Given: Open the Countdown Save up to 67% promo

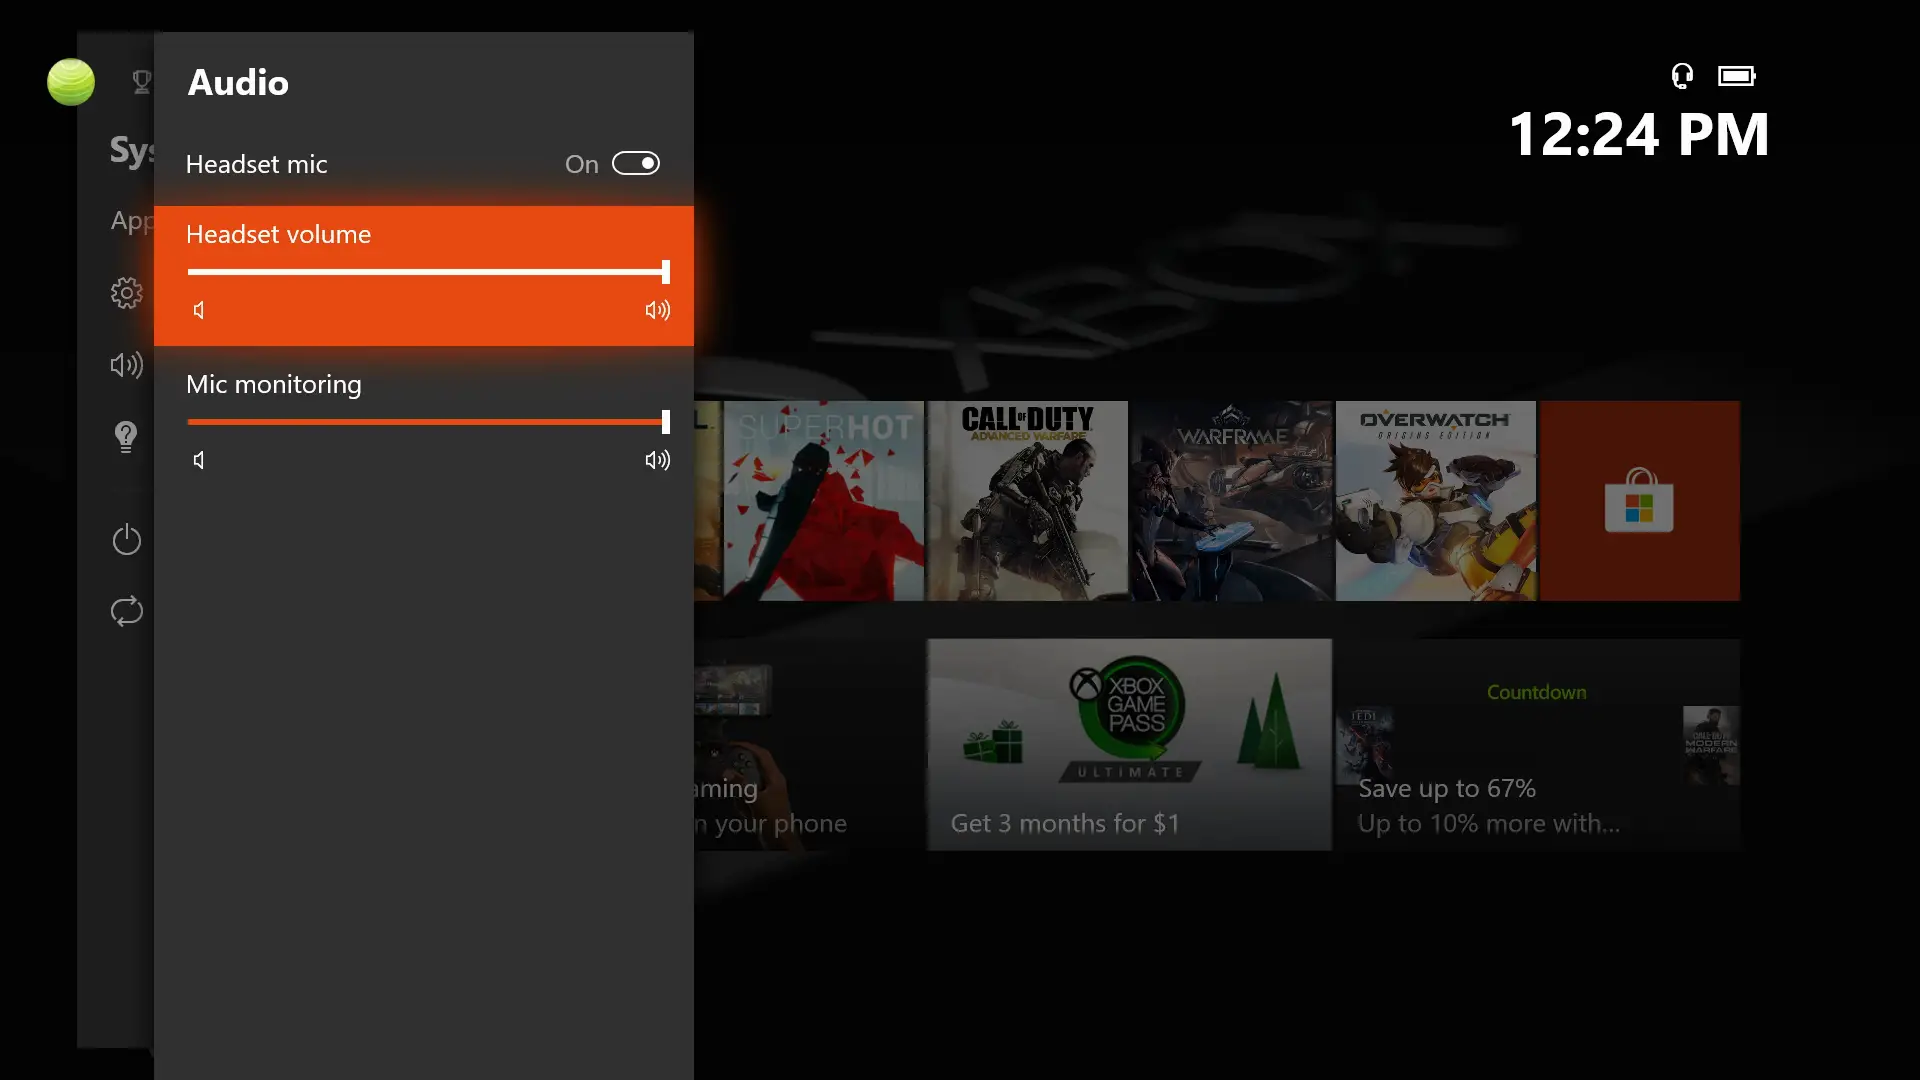Looking at the screenshot, I should coord(1537,745).
